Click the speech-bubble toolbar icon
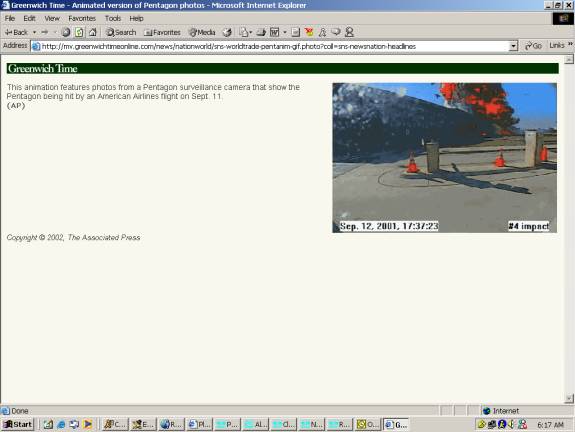This screenshot has width=575, height=432. point(336,32)
